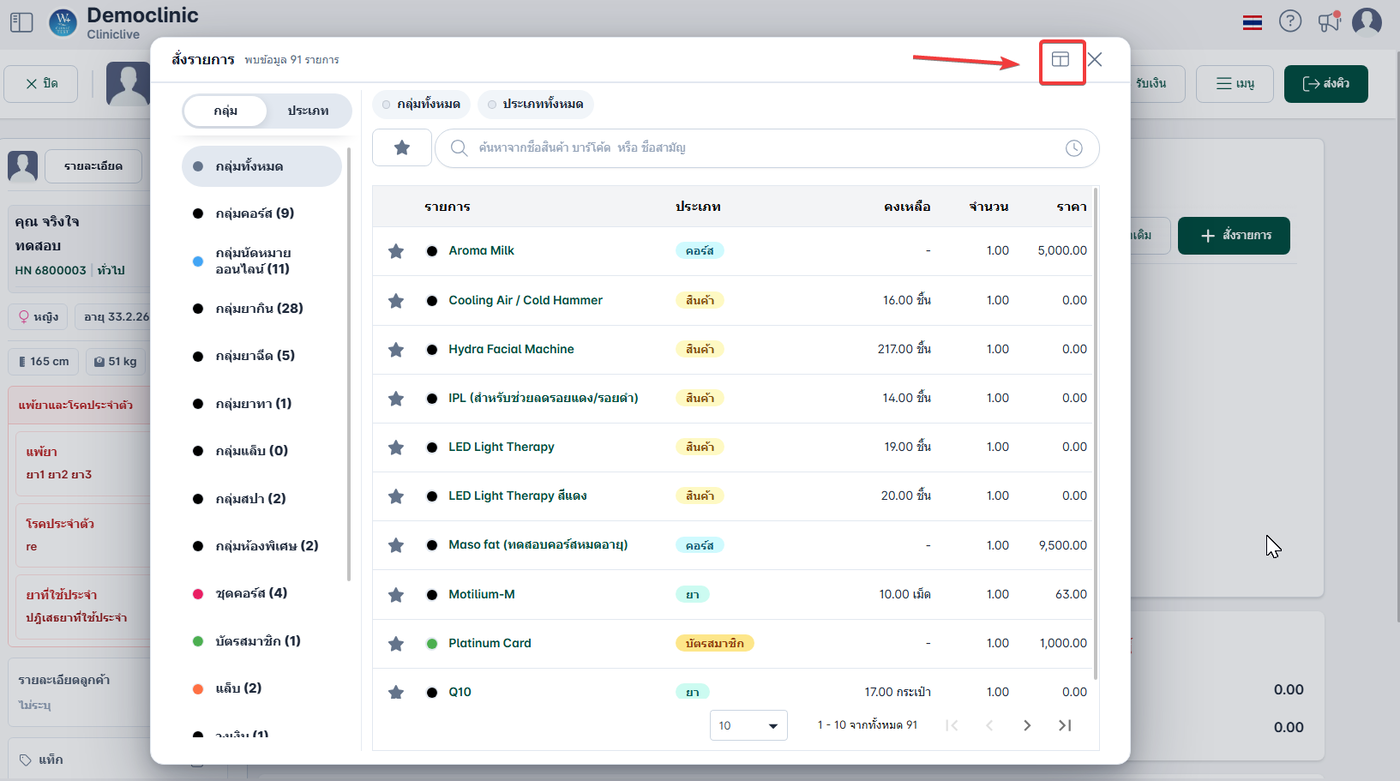Image resolution: width=1400 pixels, height=781 pixels.
Task: Click in the product search field
Action: 766,148
